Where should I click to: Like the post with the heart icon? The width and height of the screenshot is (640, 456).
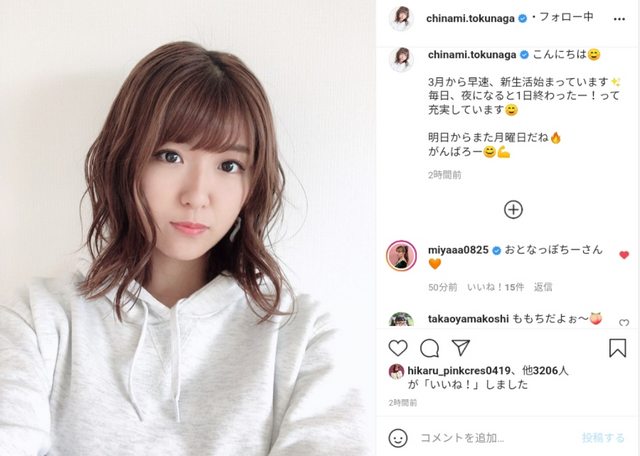click(398, 348)
